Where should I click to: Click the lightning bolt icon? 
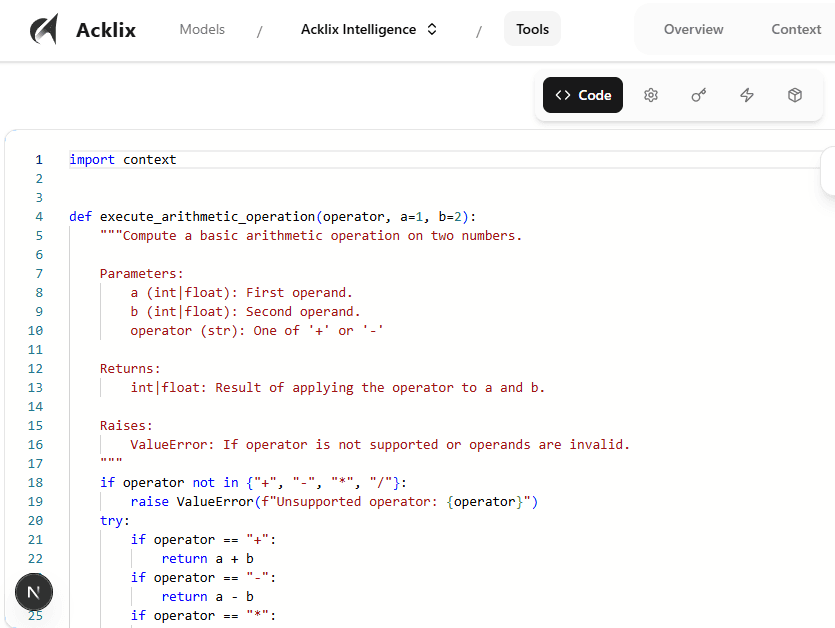click(x=747, y=95)
